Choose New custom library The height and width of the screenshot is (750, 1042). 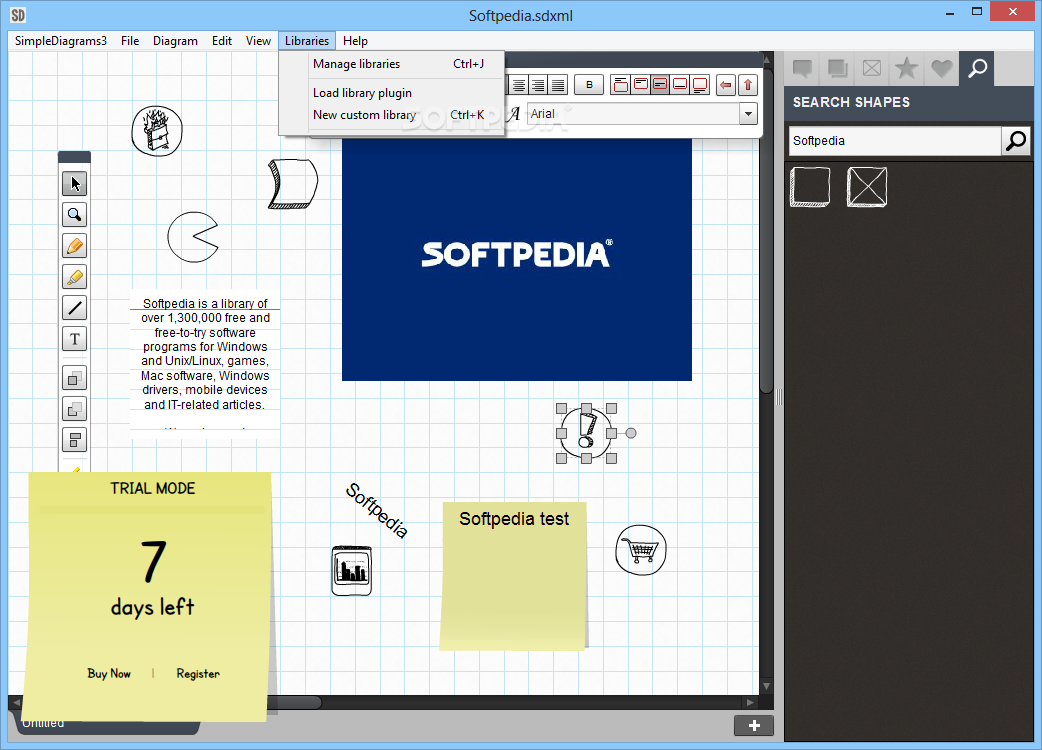[392, 115]
